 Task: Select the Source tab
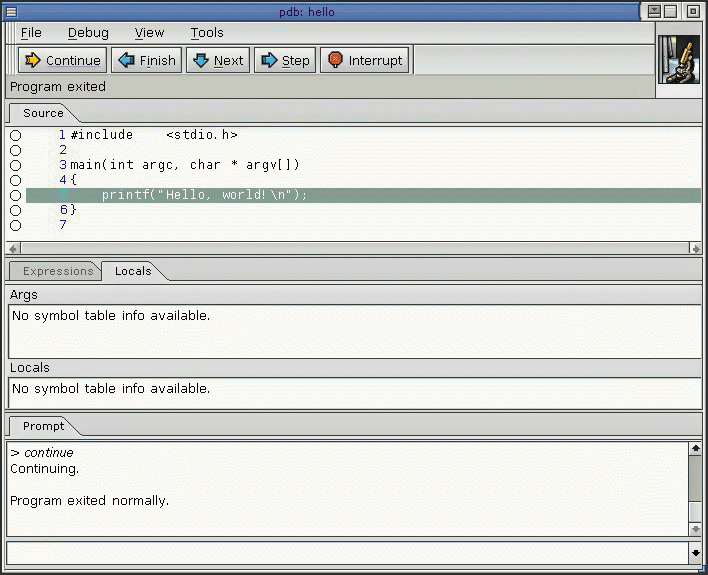click(x=43, y=113)
